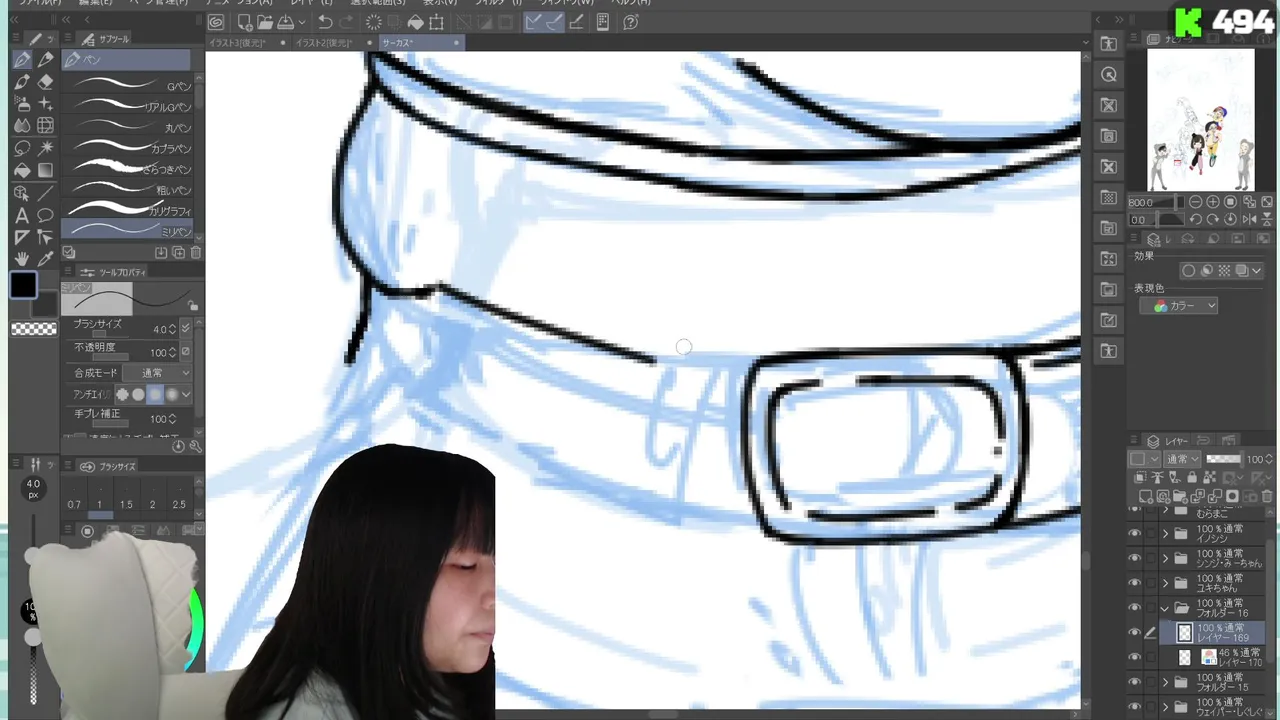Select the Pen tool in the tool palette
Image resolution: width=1280 pixels, height=720 pixels.
22,60
